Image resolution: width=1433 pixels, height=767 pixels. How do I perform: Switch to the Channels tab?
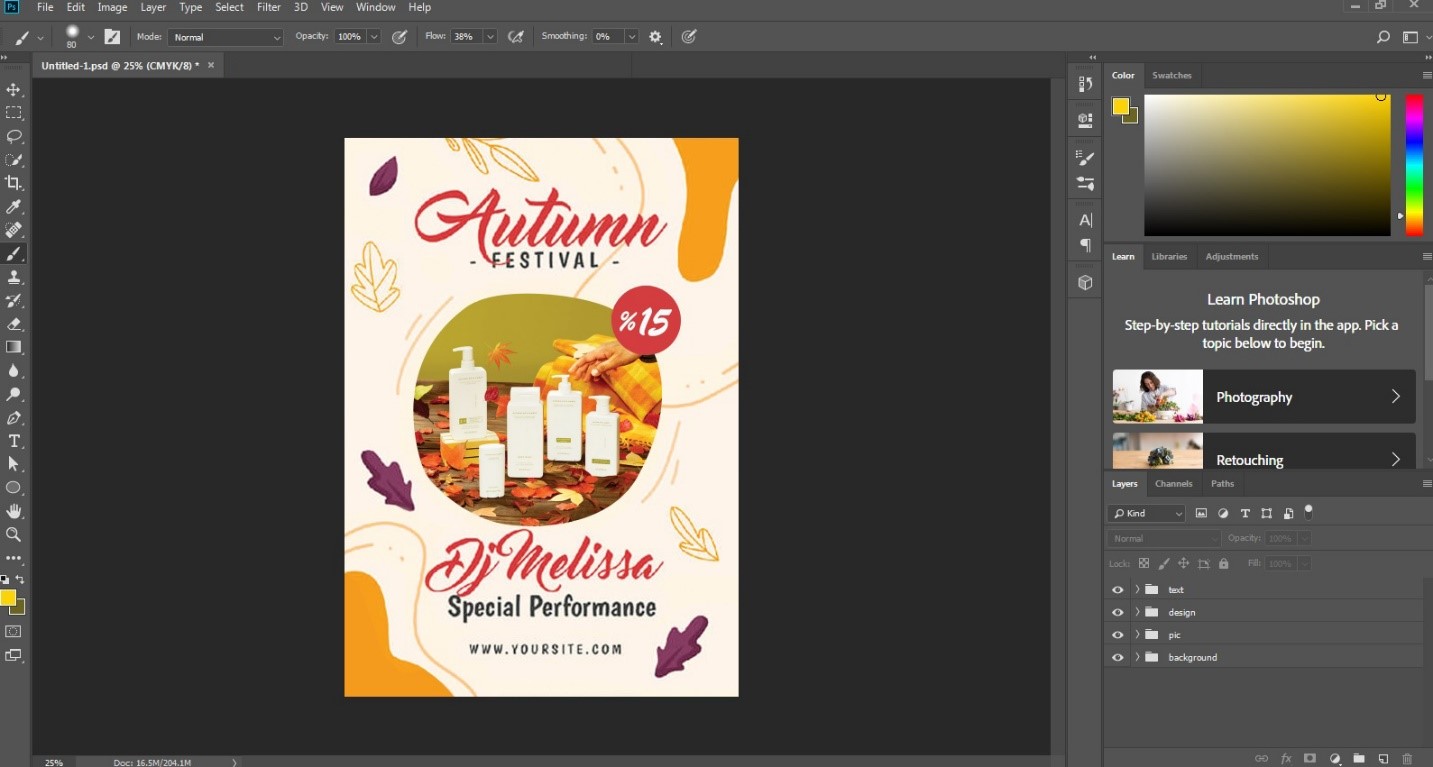[1173, 484]
